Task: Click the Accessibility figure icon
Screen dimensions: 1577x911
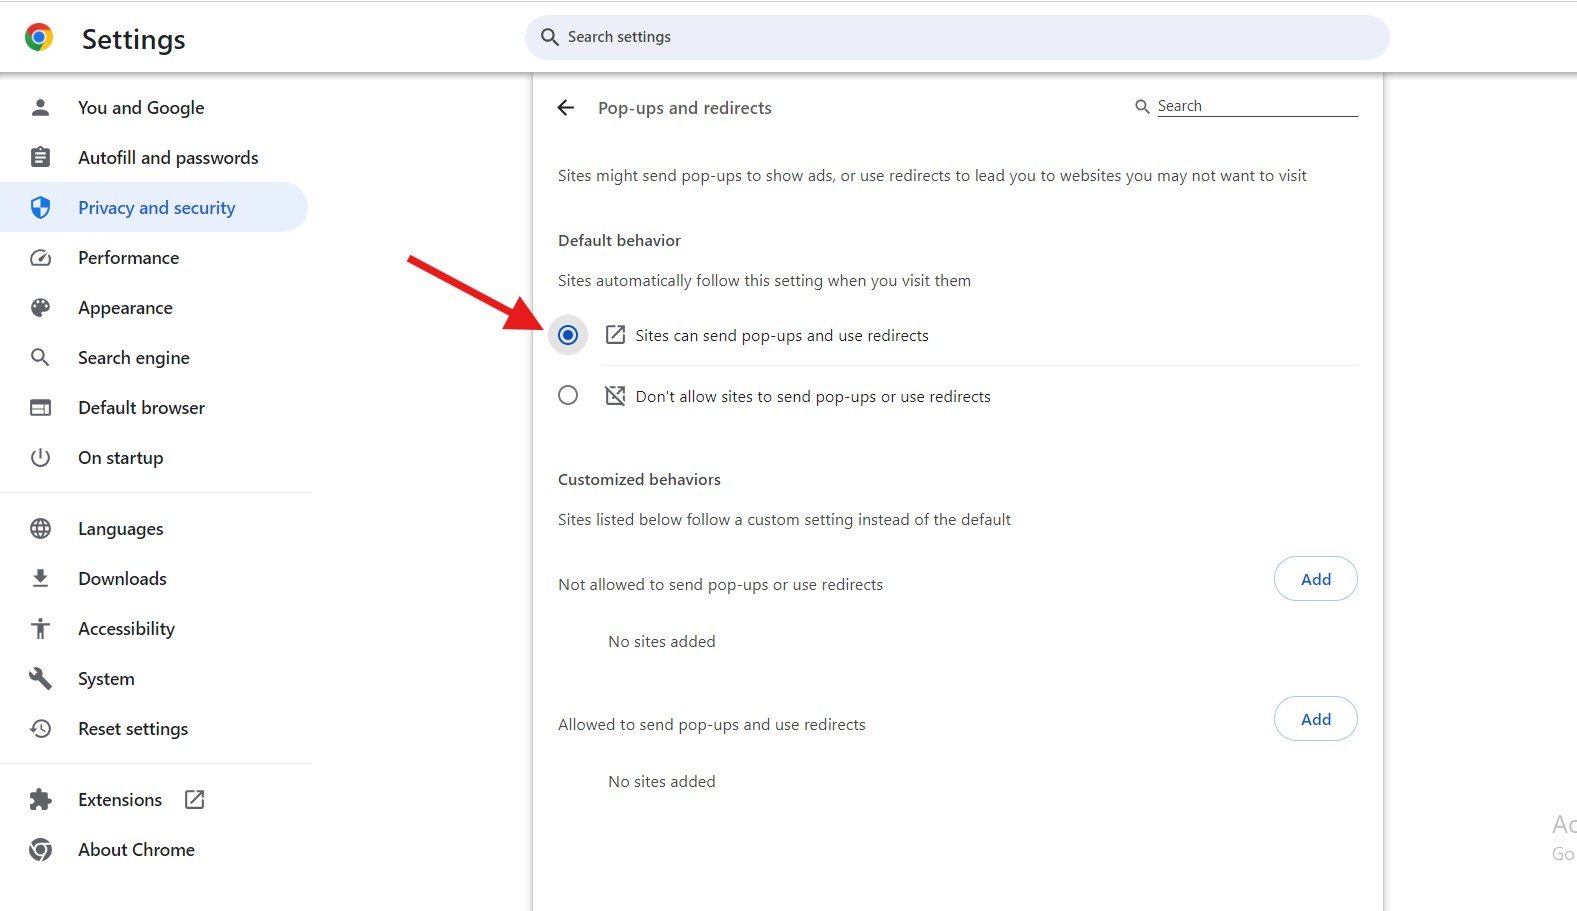Action: 40,628
